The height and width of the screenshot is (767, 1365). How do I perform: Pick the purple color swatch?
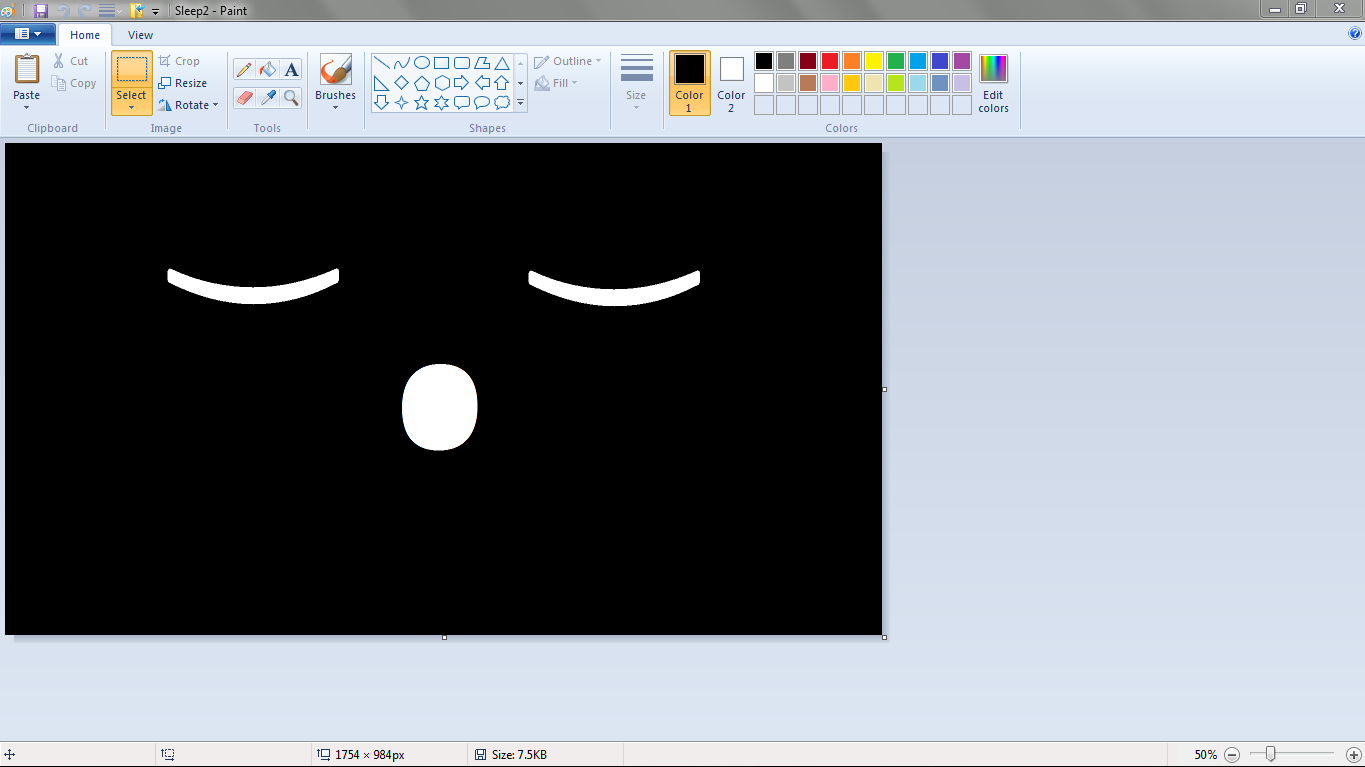[x=962, y=61]
